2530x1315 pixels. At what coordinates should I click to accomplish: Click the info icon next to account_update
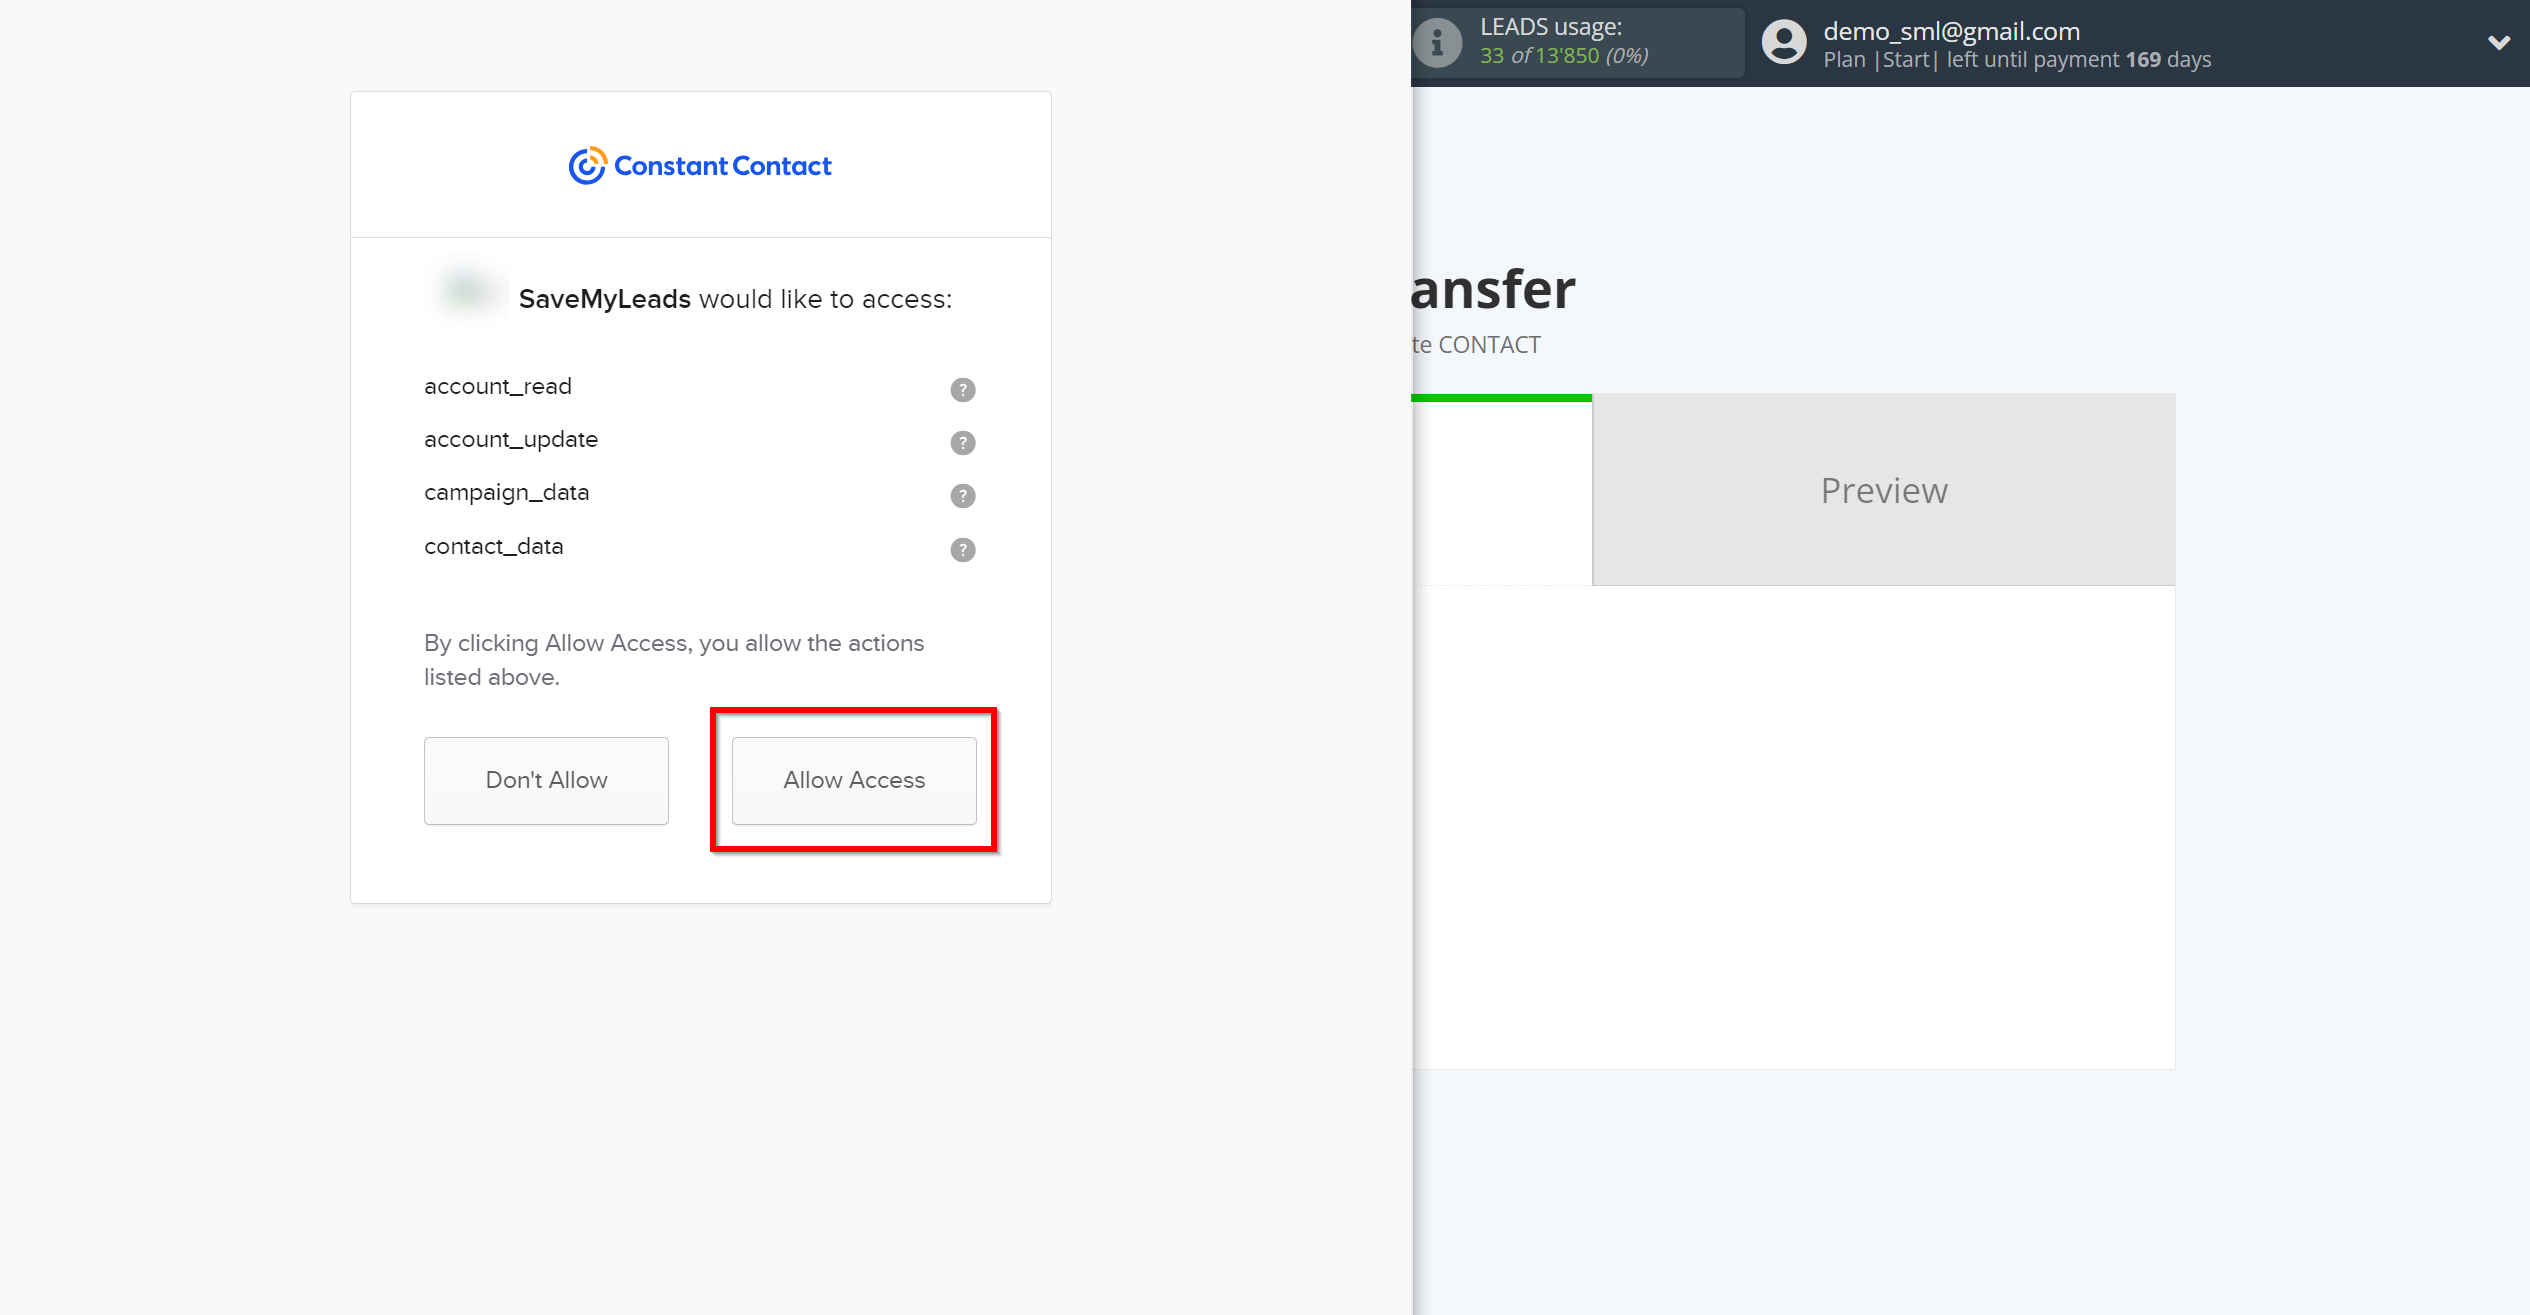tap(962, 442)
